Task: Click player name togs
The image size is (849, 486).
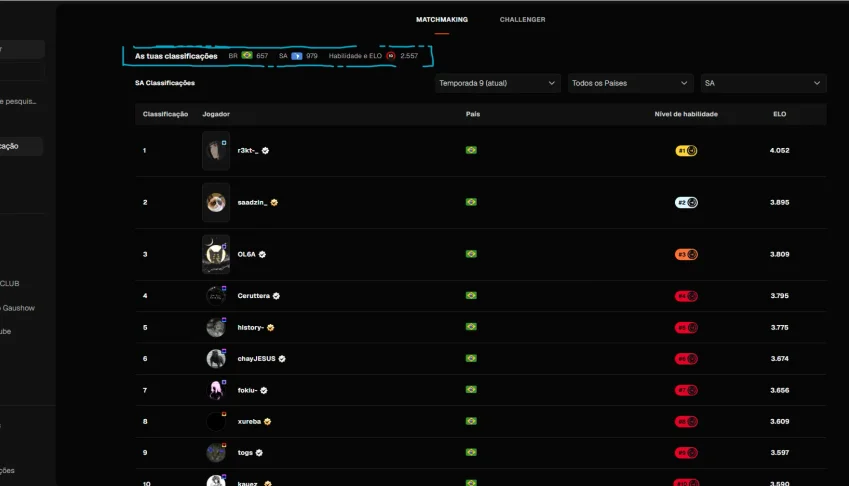Action: click(245, 452)
